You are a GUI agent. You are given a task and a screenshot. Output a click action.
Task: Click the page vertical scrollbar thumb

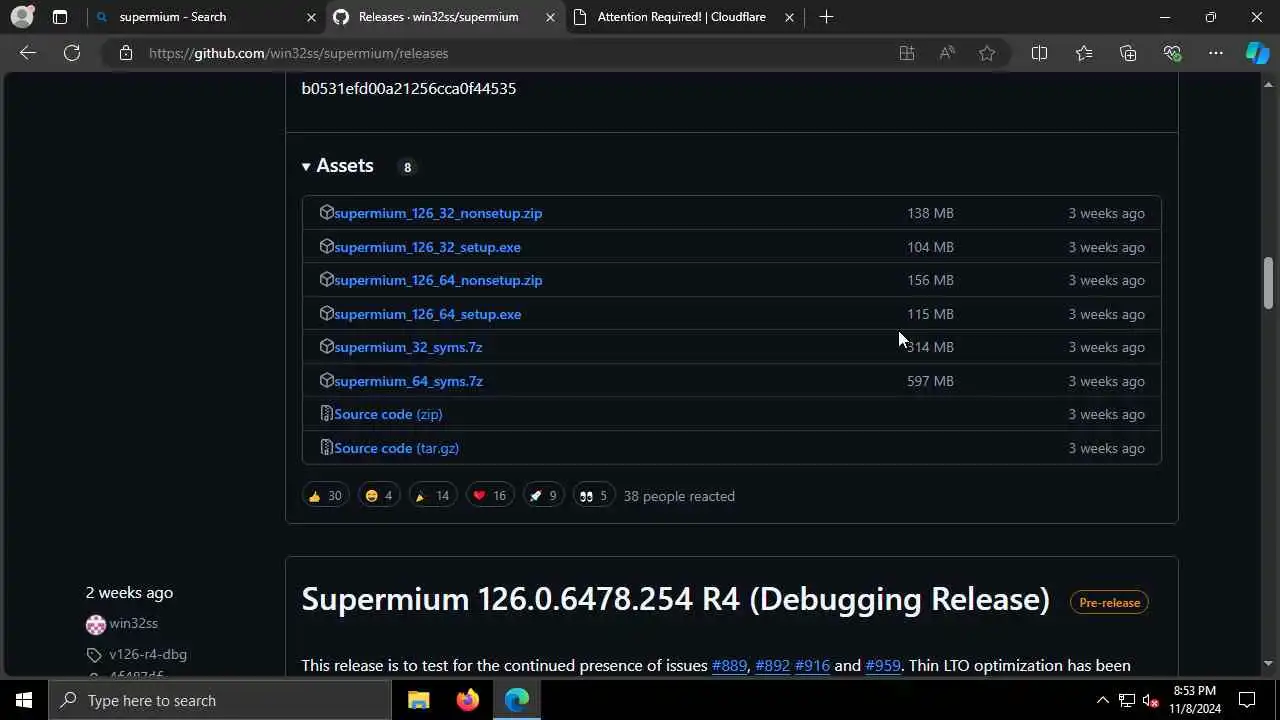(x=1268, y=283)
